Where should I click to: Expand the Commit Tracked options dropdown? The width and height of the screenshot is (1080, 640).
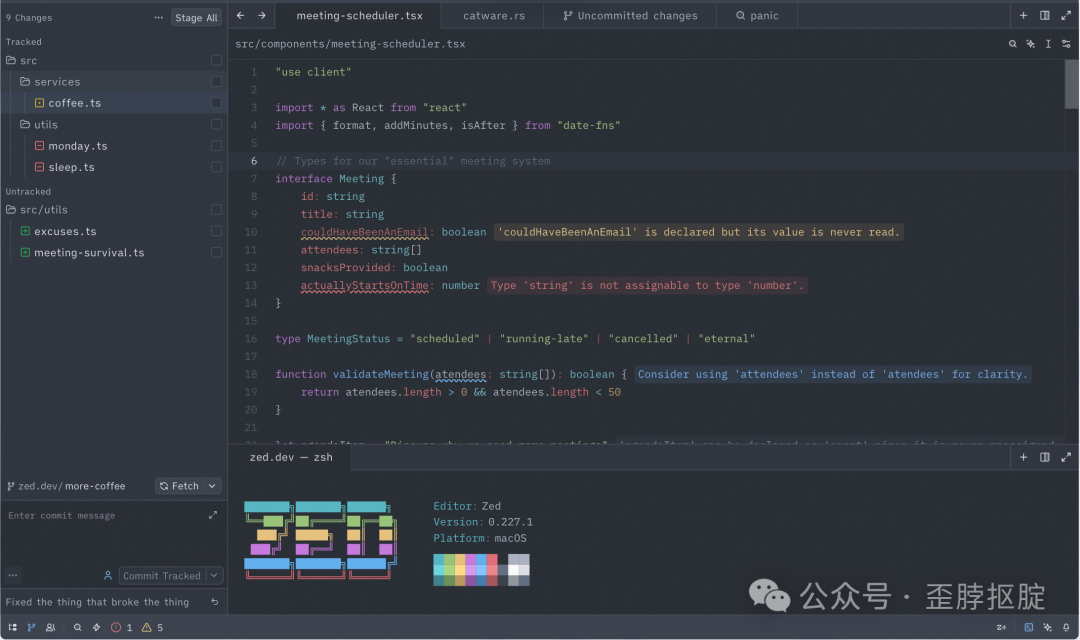214,576
